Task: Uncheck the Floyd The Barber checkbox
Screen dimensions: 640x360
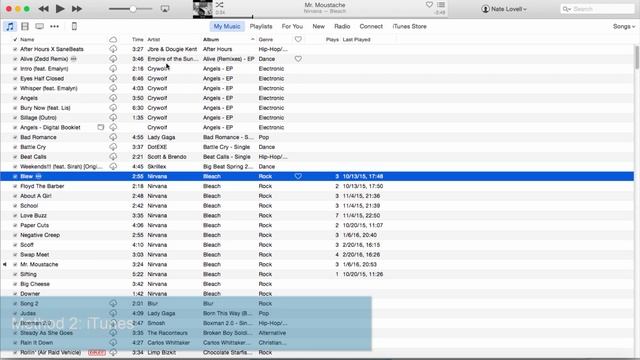Action: (x=15, y=186)
